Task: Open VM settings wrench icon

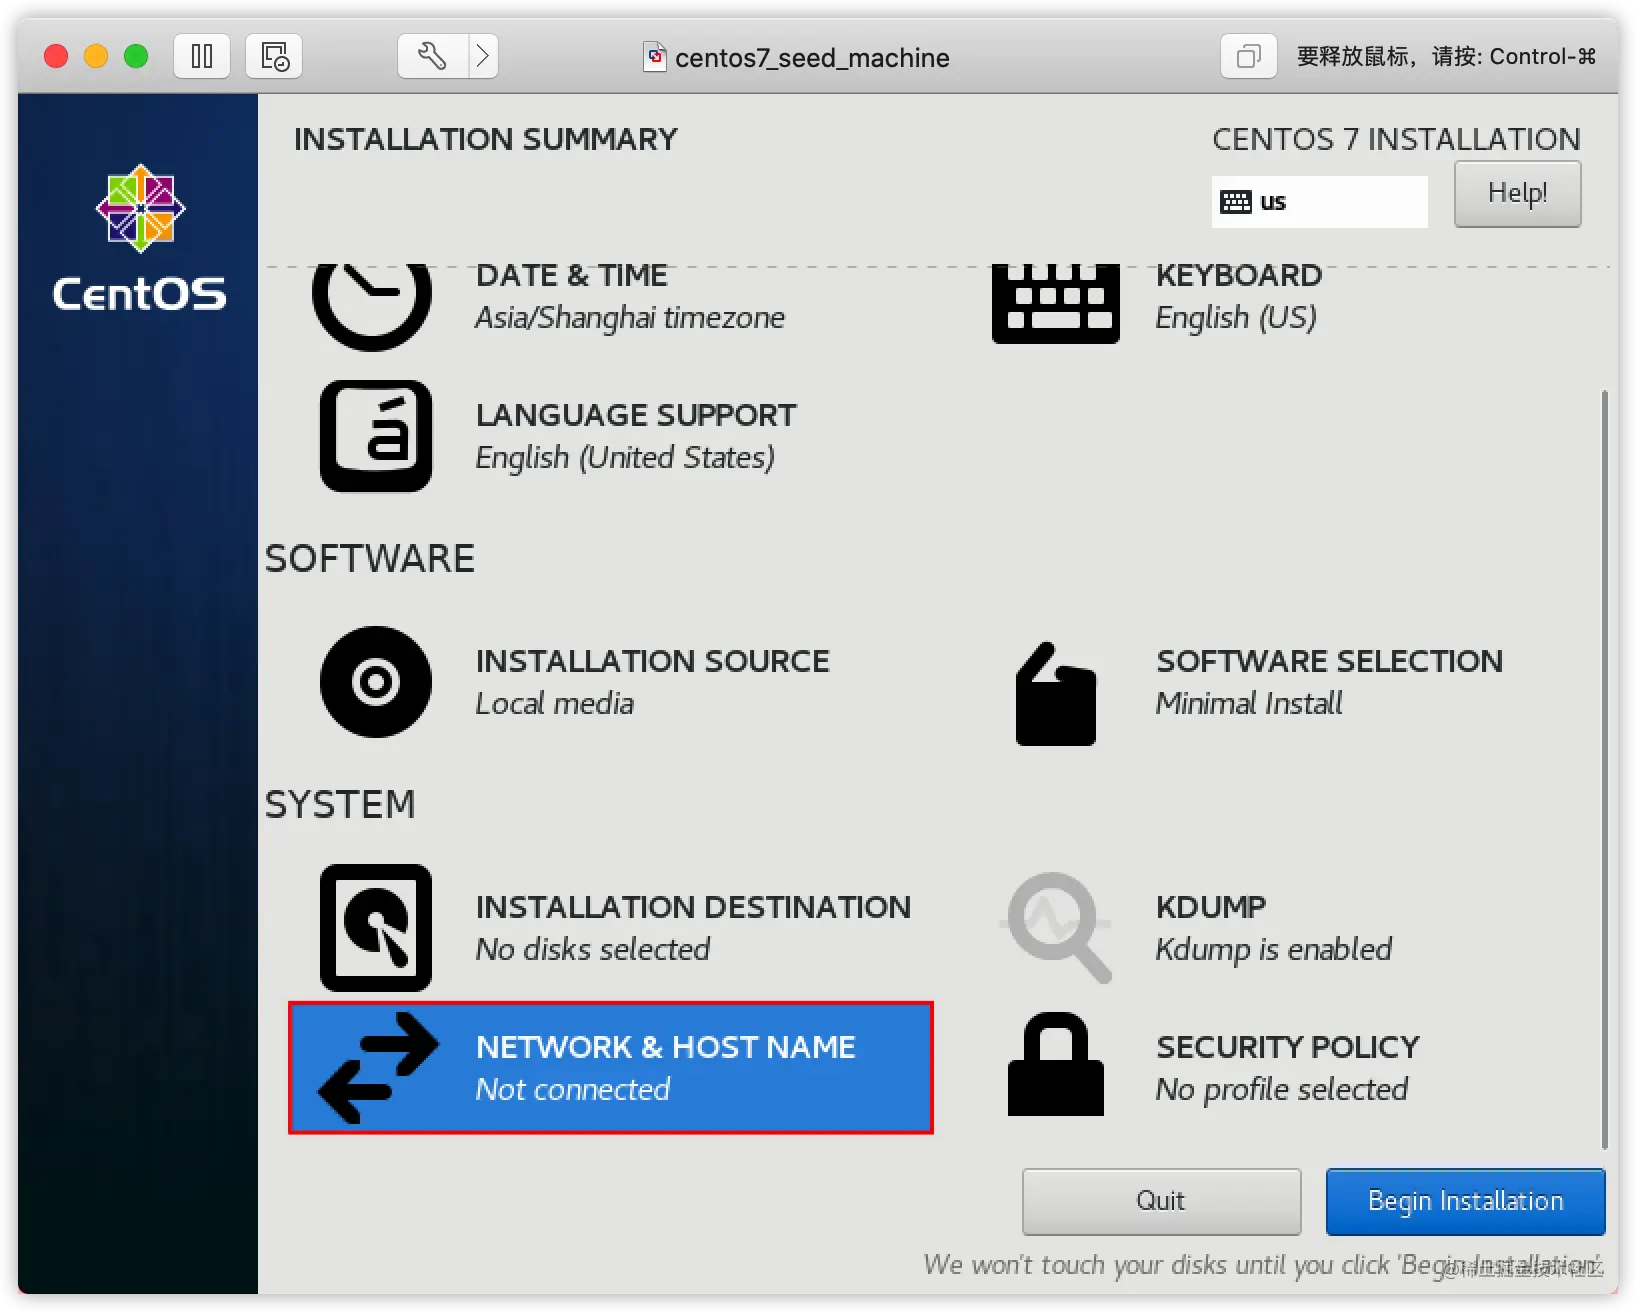Action: click(432, 56)
